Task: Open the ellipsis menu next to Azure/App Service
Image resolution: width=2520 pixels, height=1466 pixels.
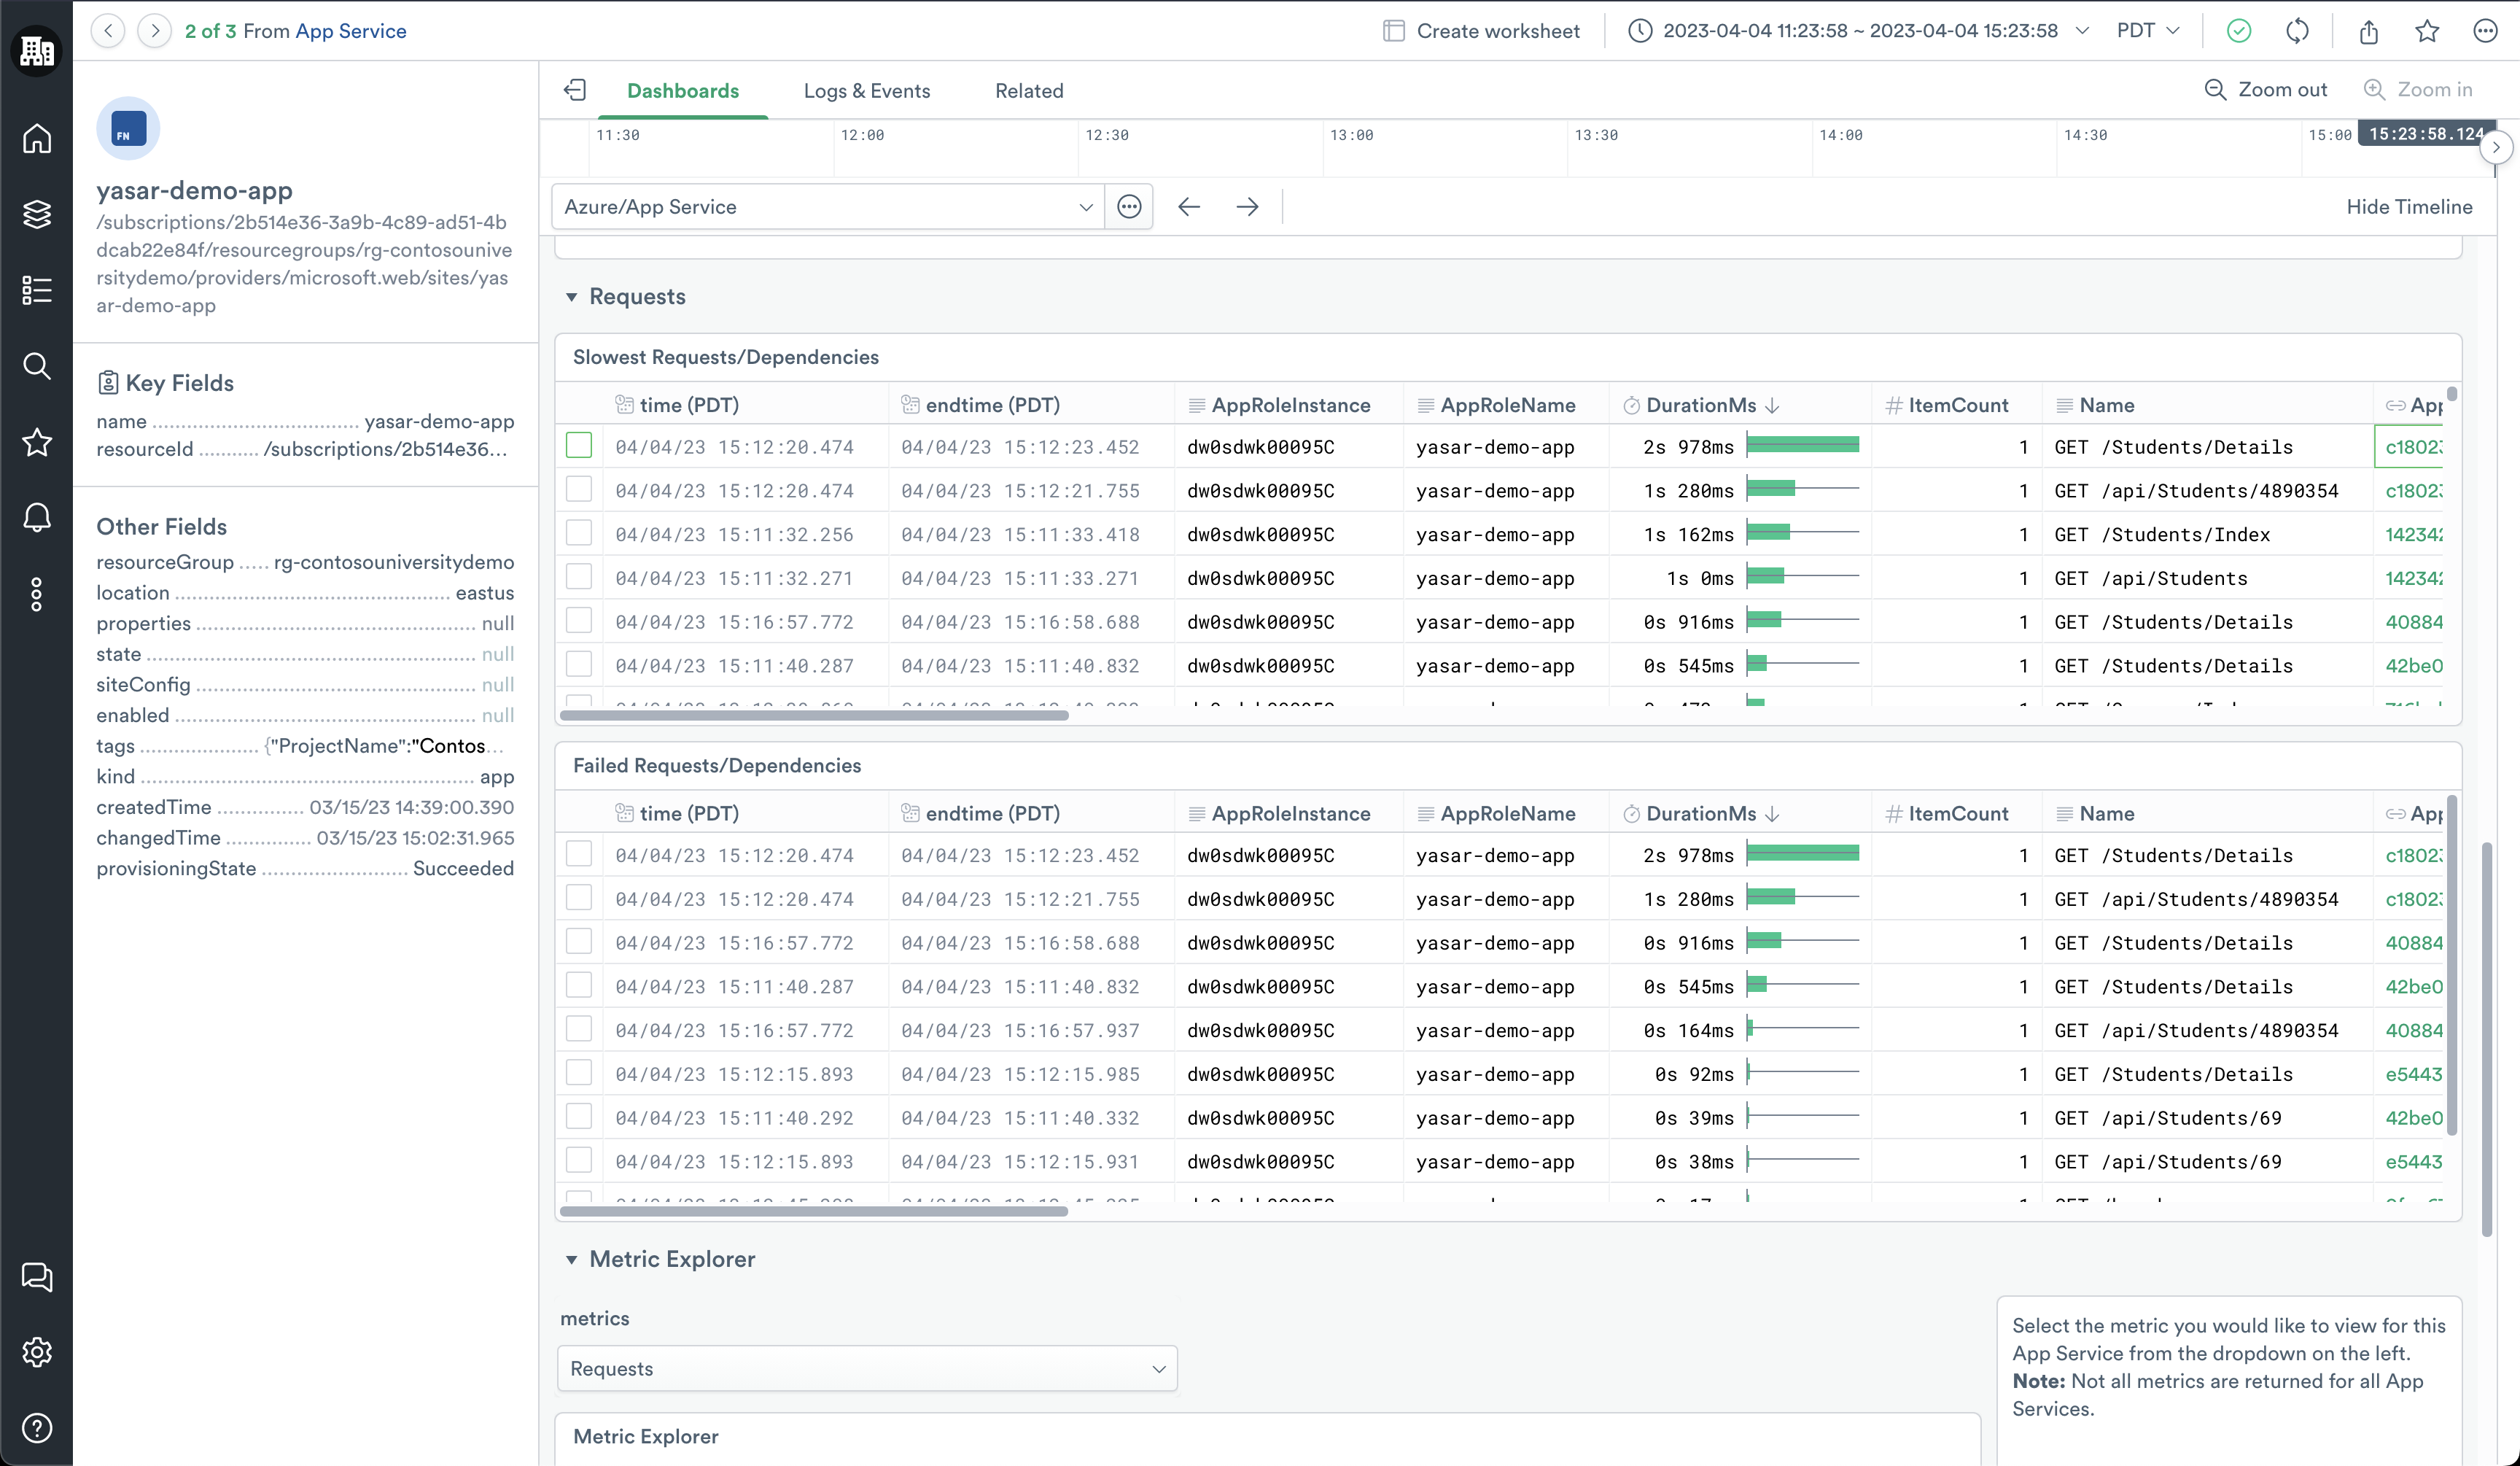Action: pos(1129,207)
